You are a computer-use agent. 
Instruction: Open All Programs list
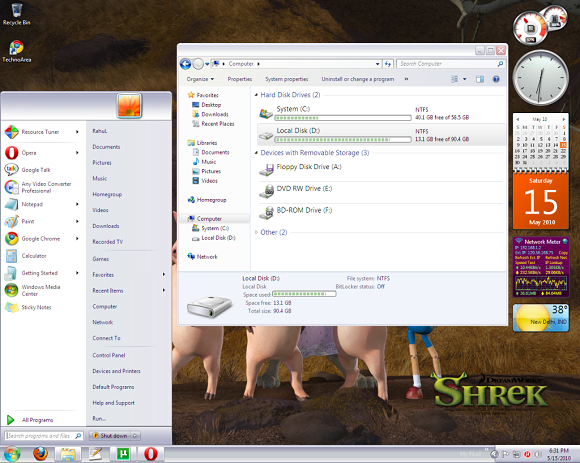[x=37, y=420]
